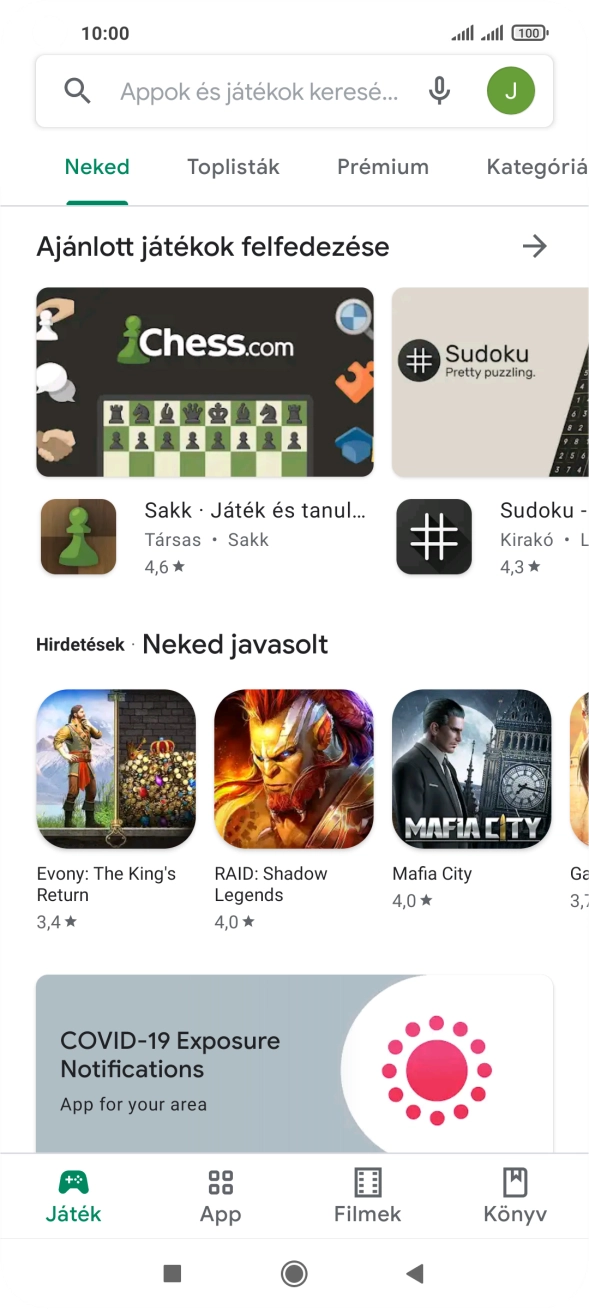Image resolution: width=589 pixels, height=1309 pixels.
Task: Open the COVID-19 Exposure Notifications banner
Action: 294,1064
